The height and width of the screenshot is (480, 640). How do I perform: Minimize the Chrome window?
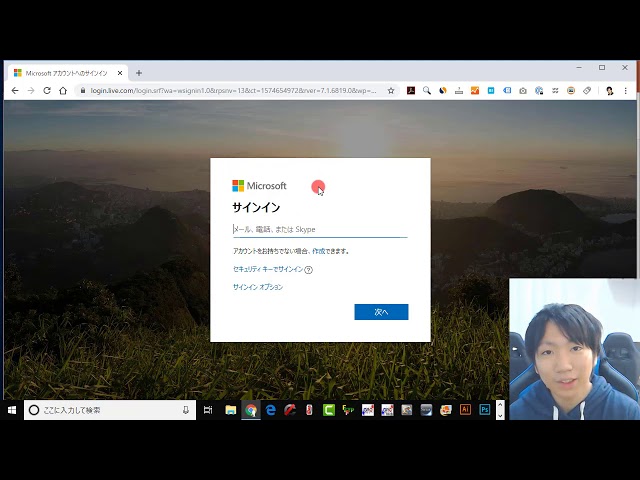point(579,68)
